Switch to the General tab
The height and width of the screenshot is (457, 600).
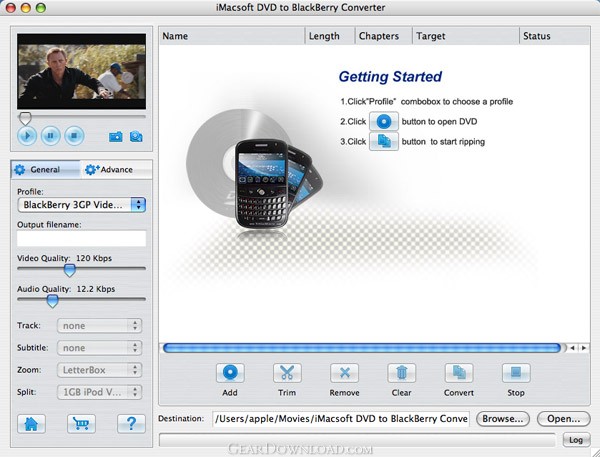[x=46, y=170]
